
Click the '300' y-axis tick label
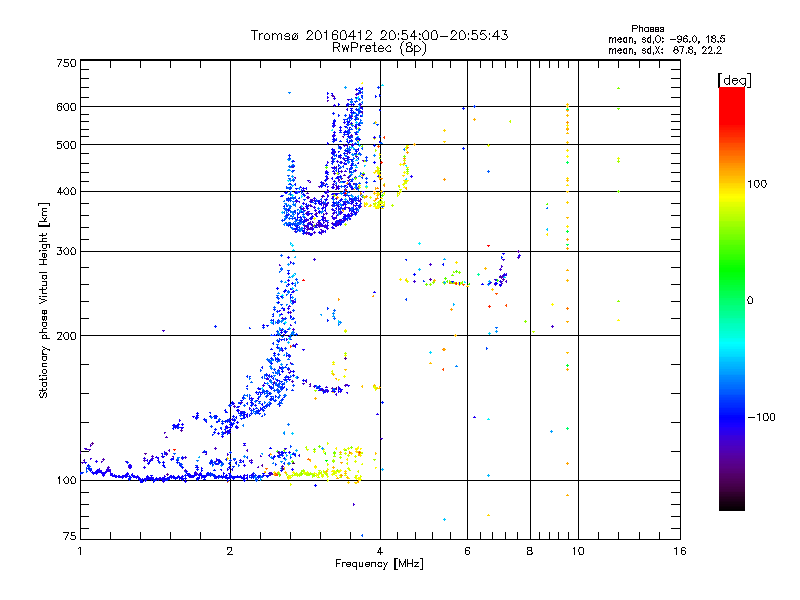(x=66, y=252)
